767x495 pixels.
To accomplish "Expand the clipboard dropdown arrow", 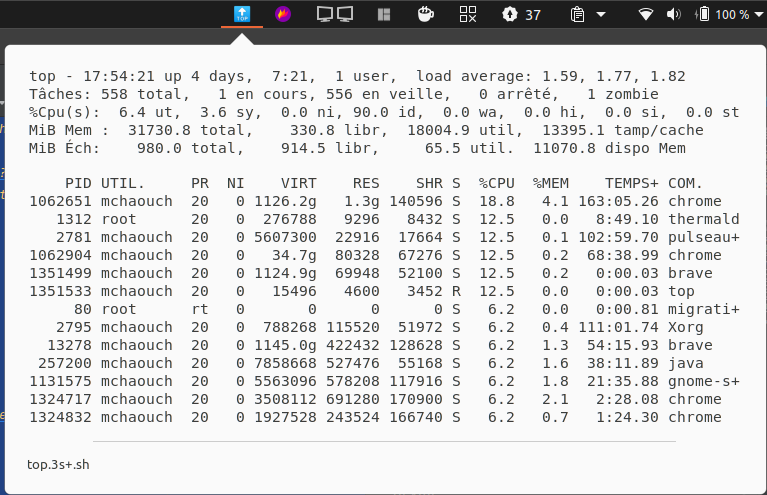I will [x=601, y=15].
